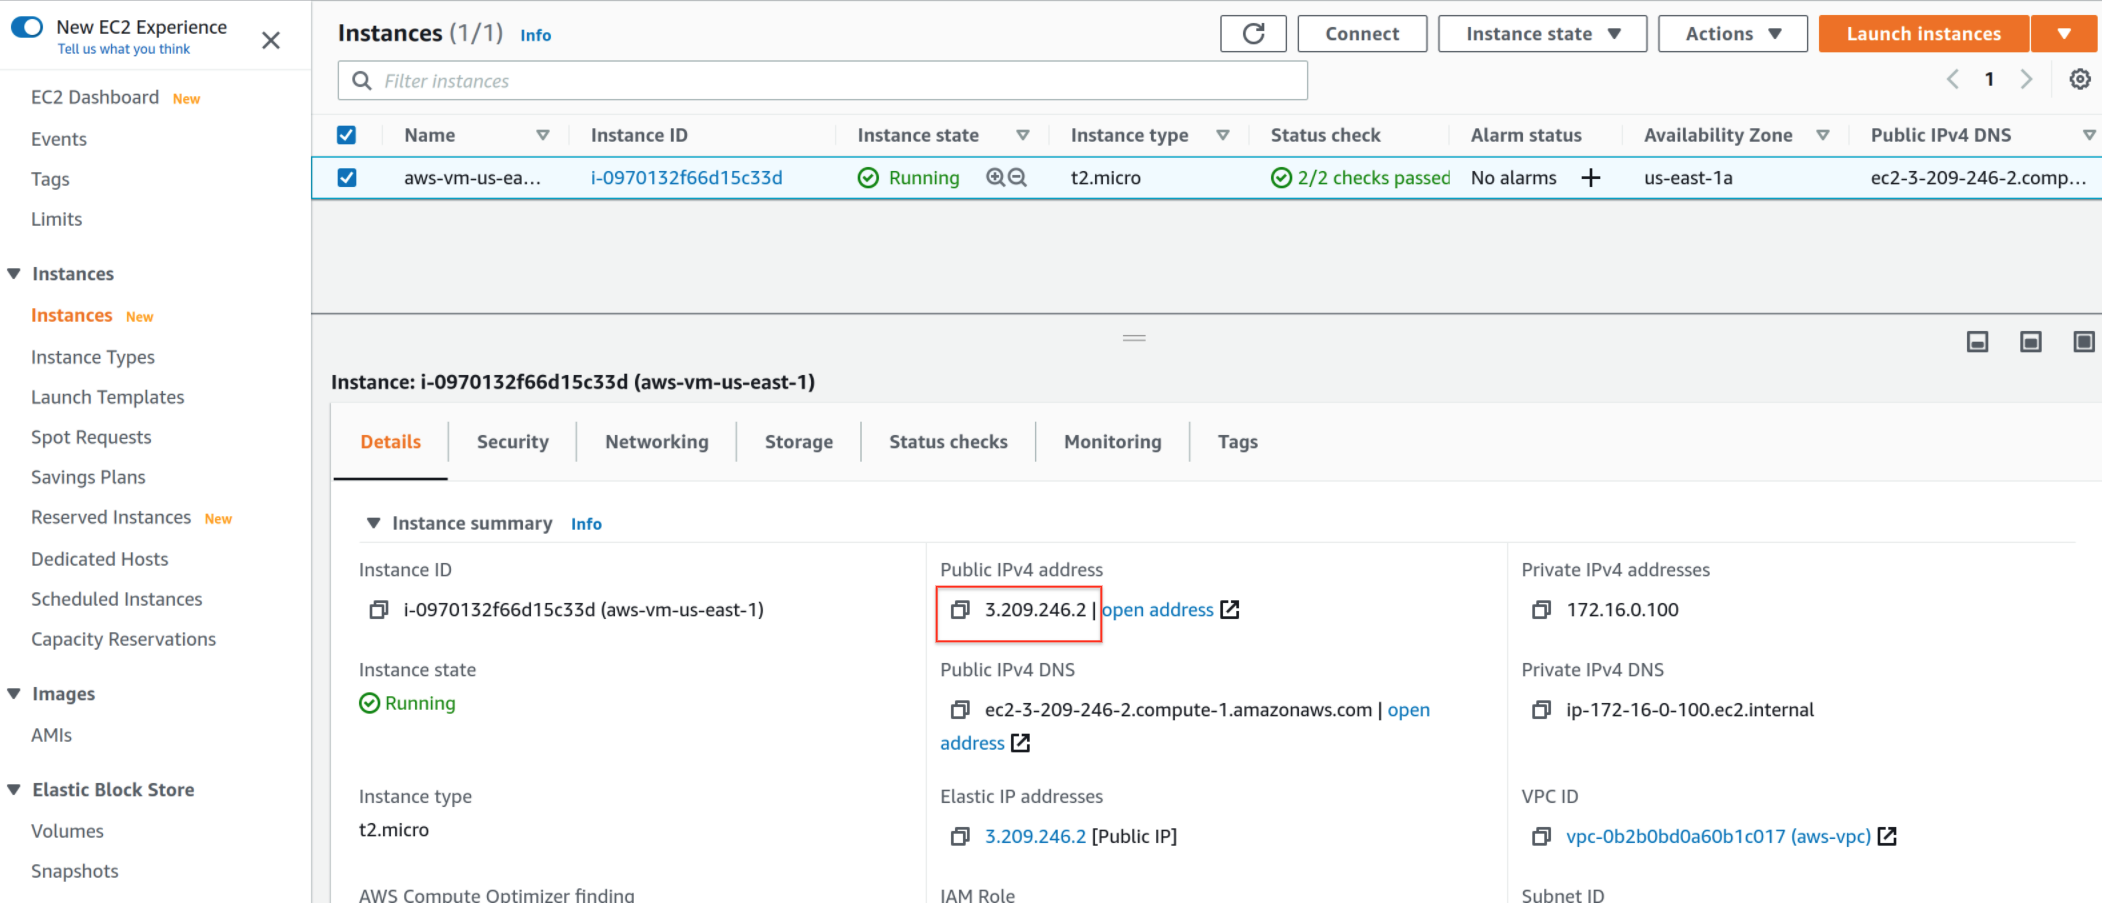
Task: Switch to the Networking tab
Action: [657, 442]
